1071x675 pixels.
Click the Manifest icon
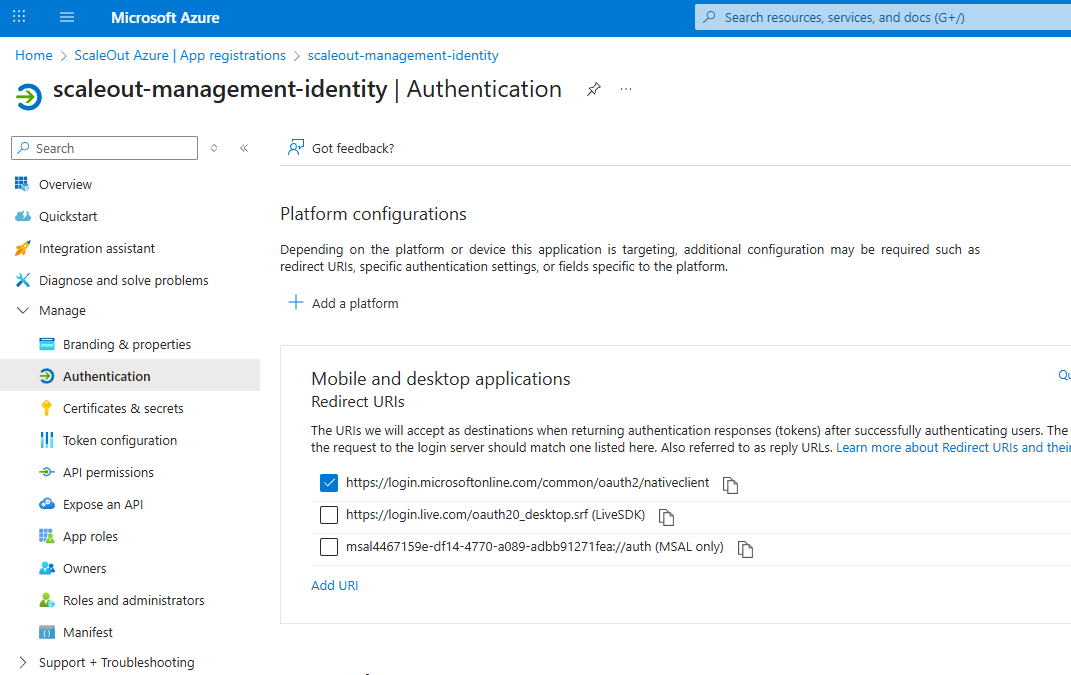pyautogui.click(x=46, y=632)
